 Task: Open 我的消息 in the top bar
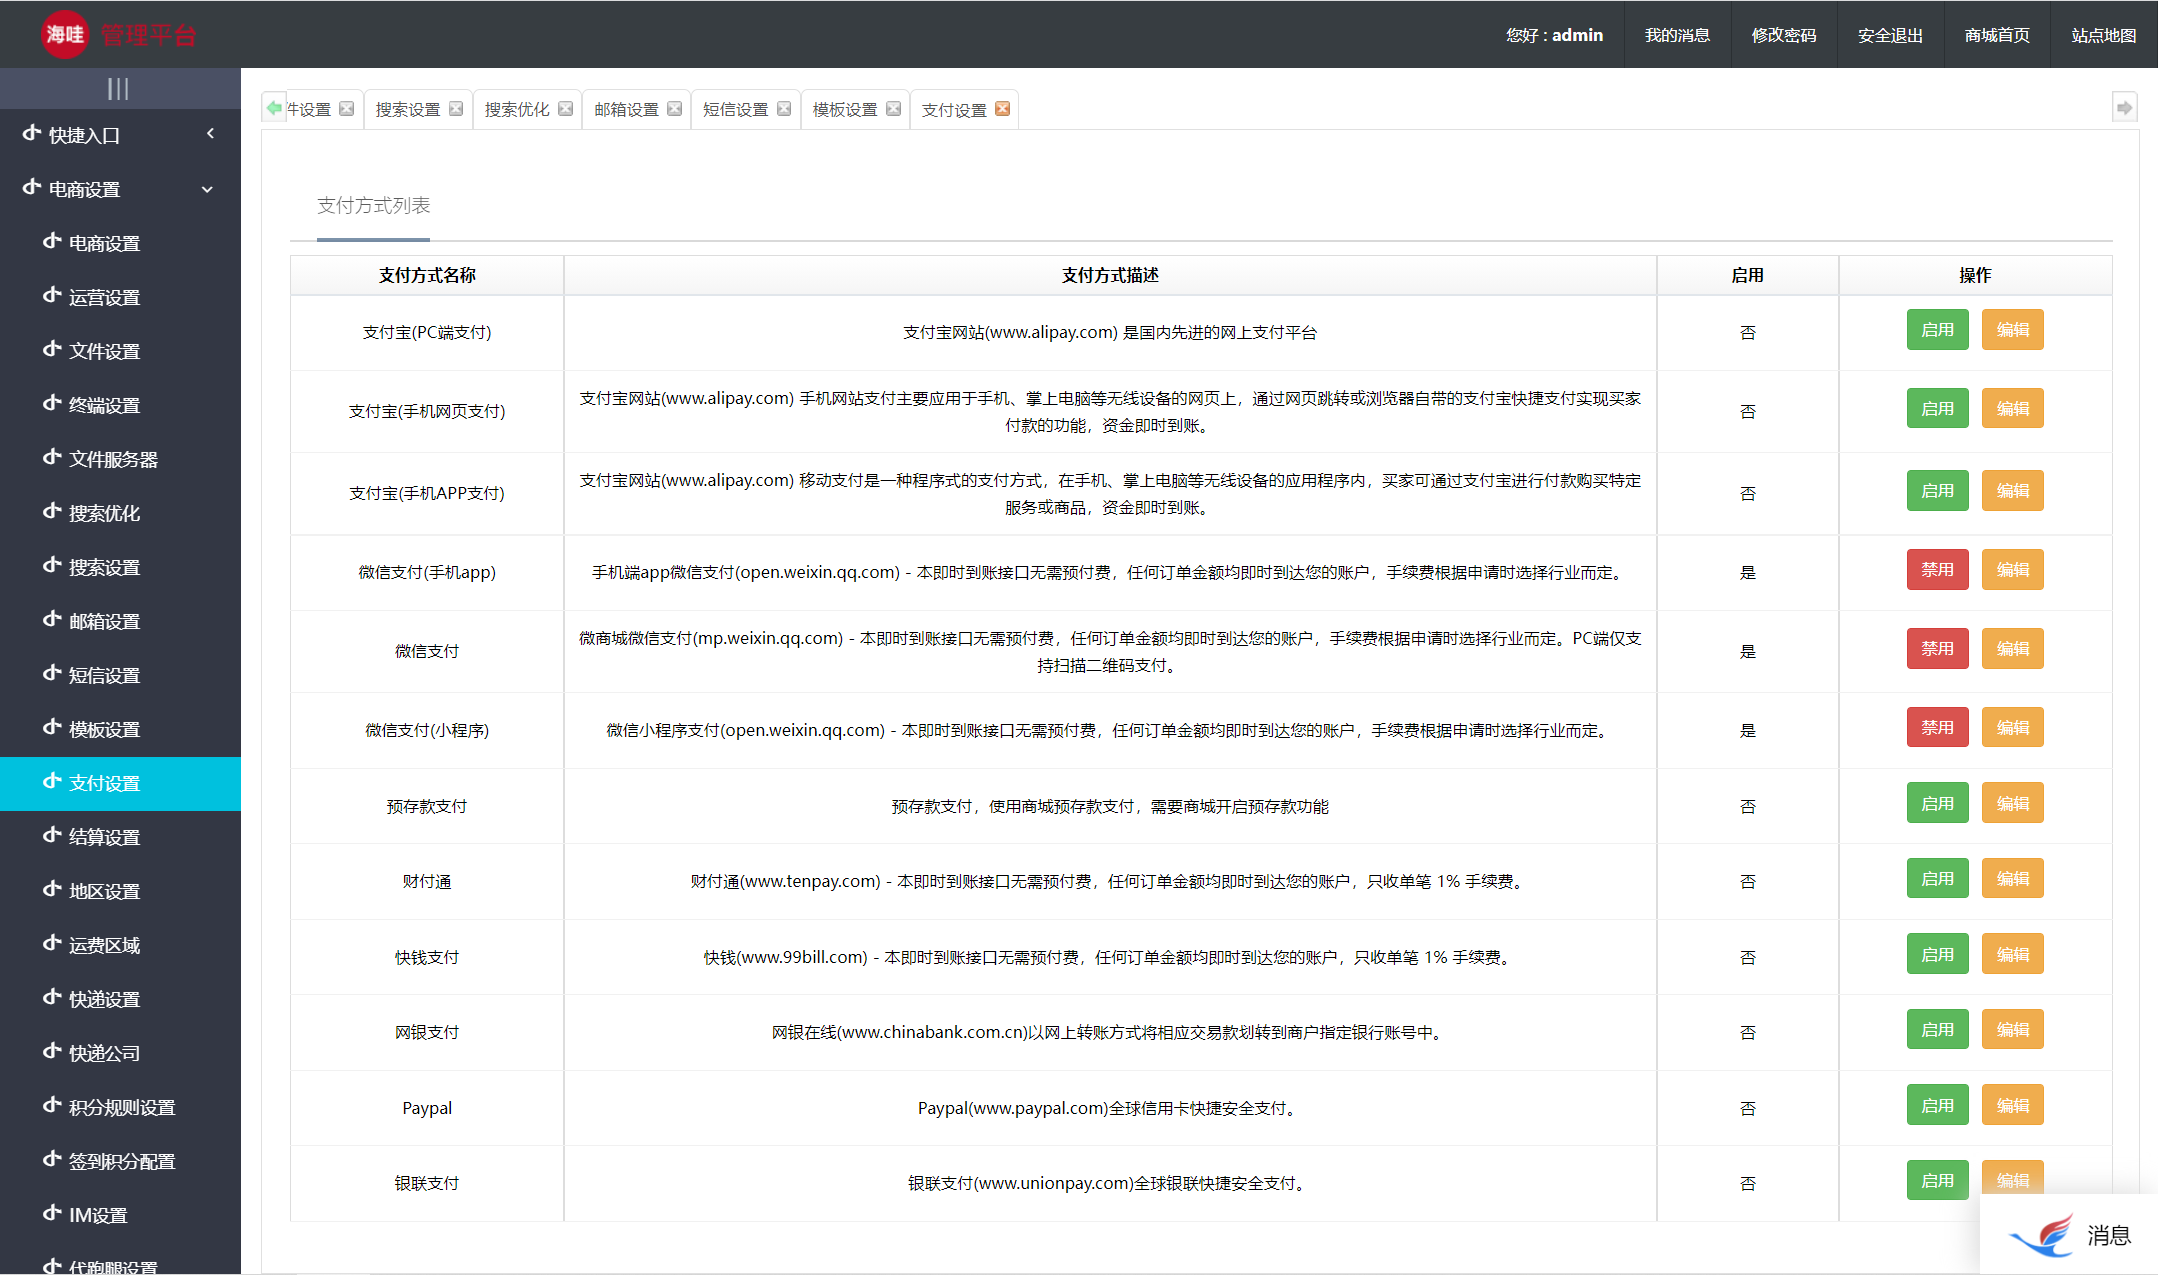[x=1677, y=35]
